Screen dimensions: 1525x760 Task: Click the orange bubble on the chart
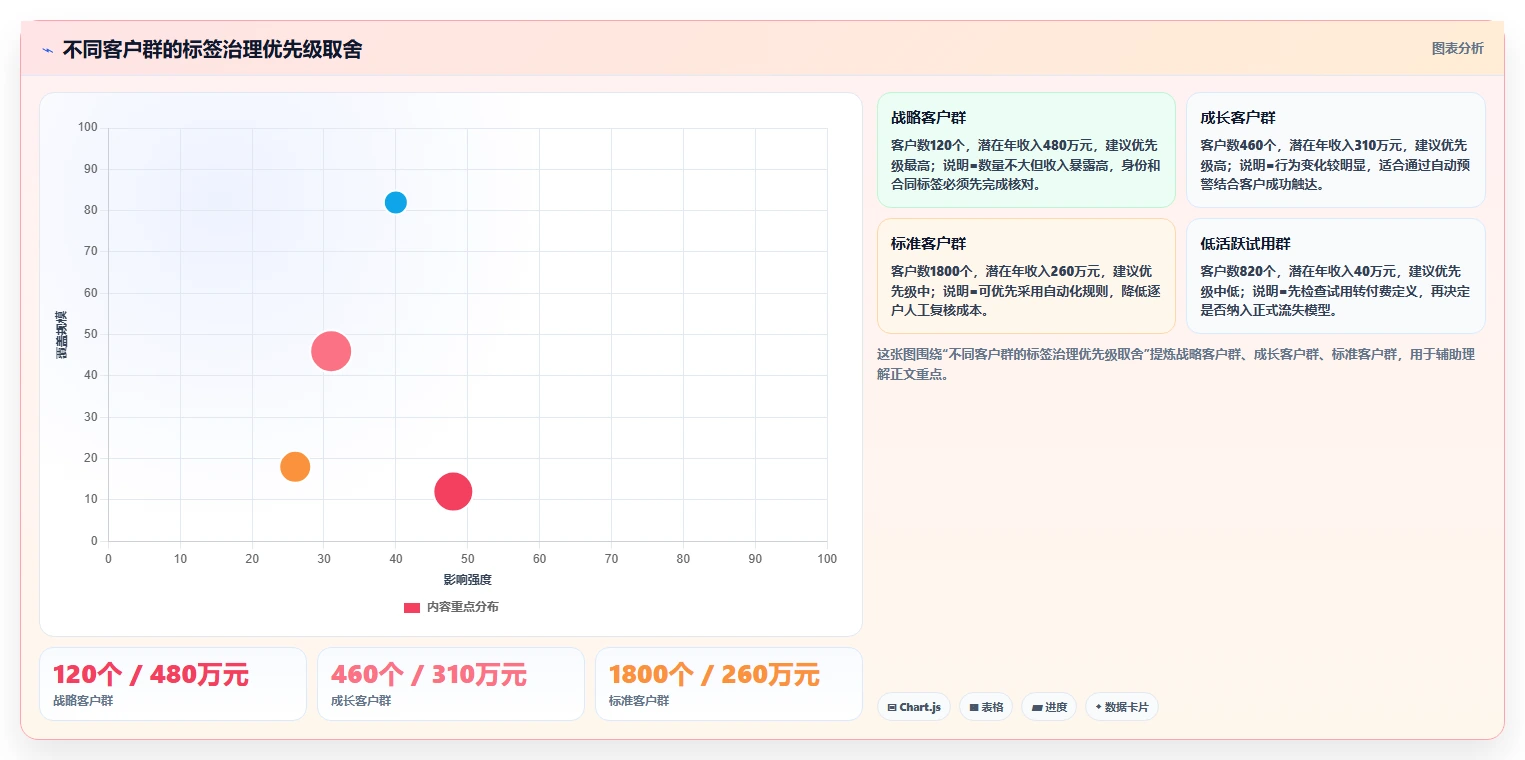[295, 466]
